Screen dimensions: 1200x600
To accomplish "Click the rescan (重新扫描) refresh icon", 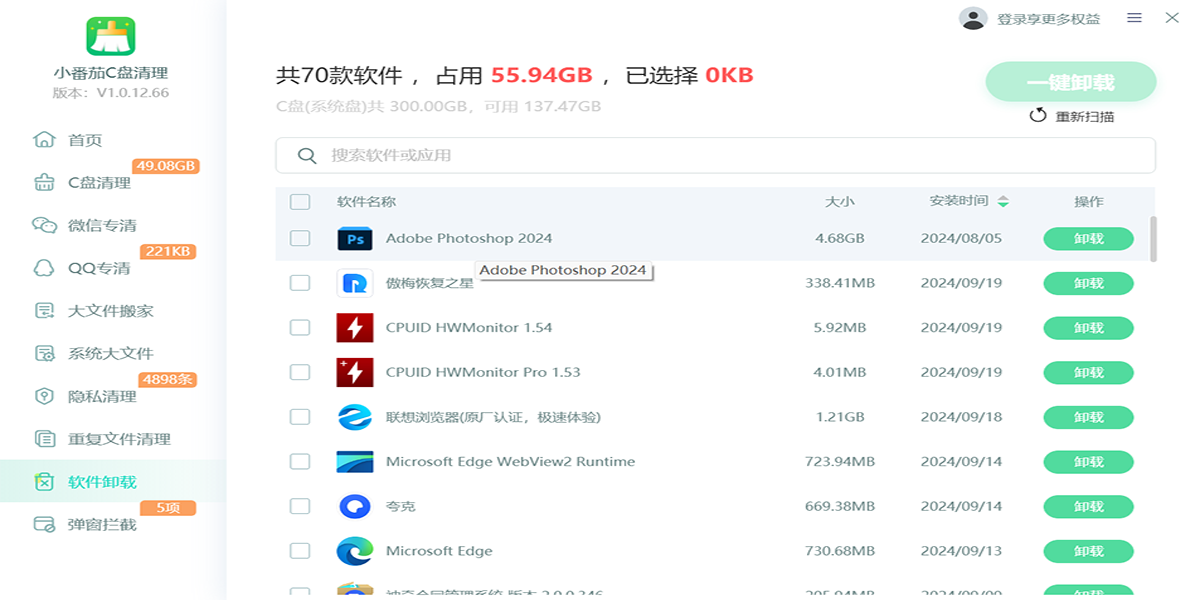I will (x=1038, y=116).
